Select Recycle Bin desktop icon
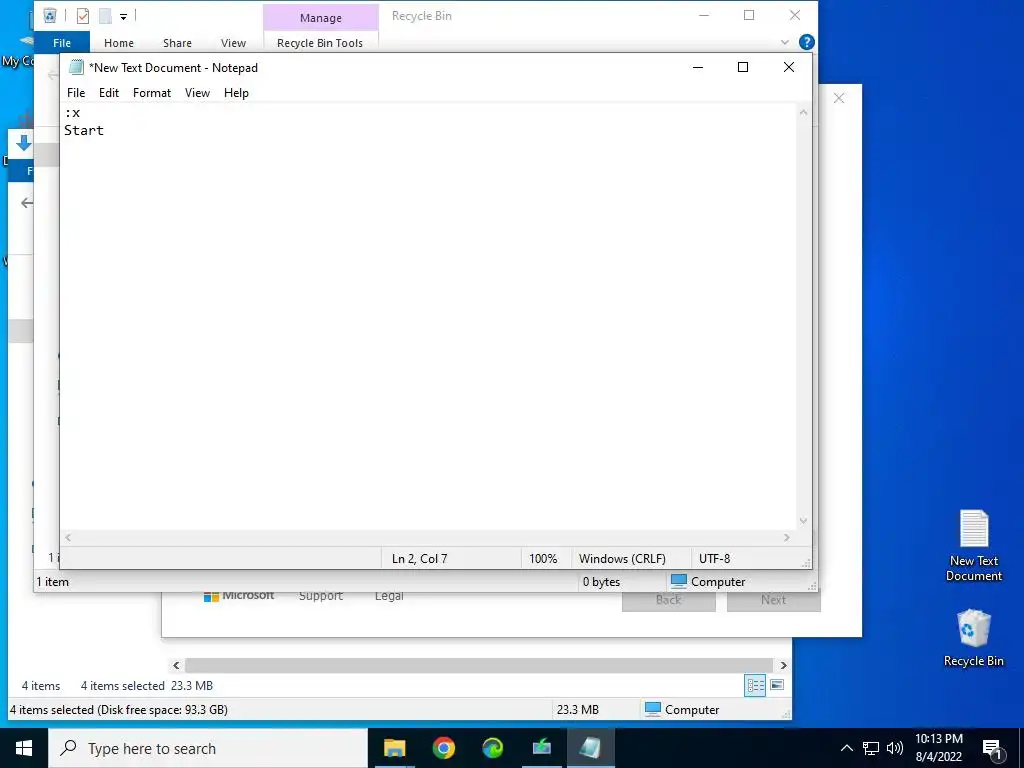This screenshot has width=1024, height=768. 974,638
